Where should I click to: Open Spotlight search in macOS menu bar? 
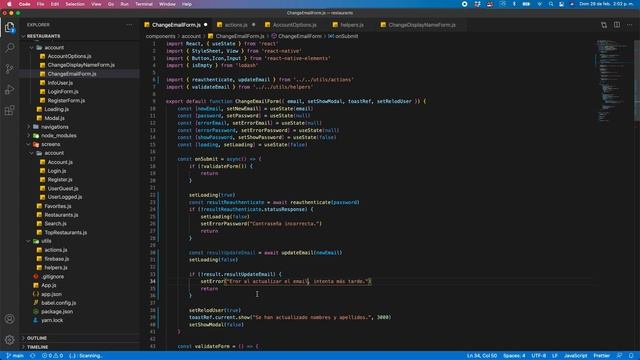pyautogui.click(x=551, y=4)
